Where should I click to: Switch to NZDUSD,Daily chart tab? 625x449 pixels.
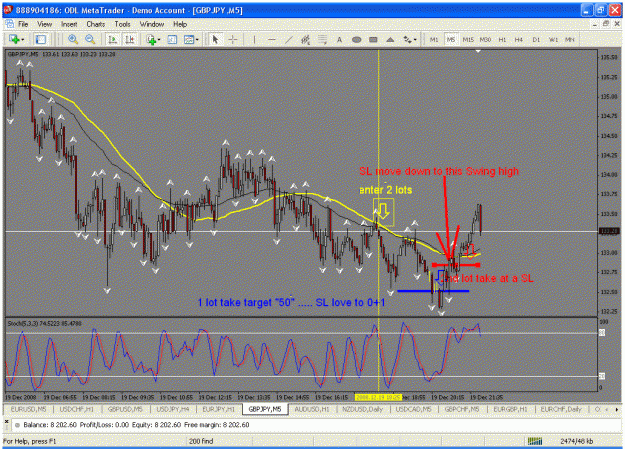[363, 409]
